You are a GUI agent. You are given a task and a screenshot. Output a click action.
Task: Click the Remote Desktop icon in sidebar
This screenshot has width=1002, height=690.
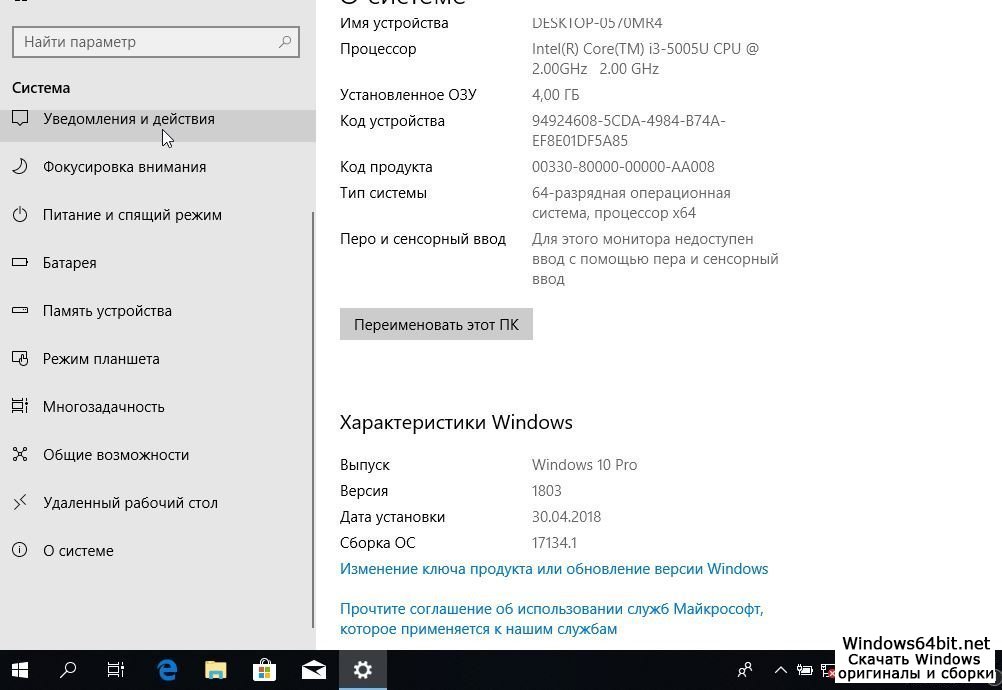19,503
